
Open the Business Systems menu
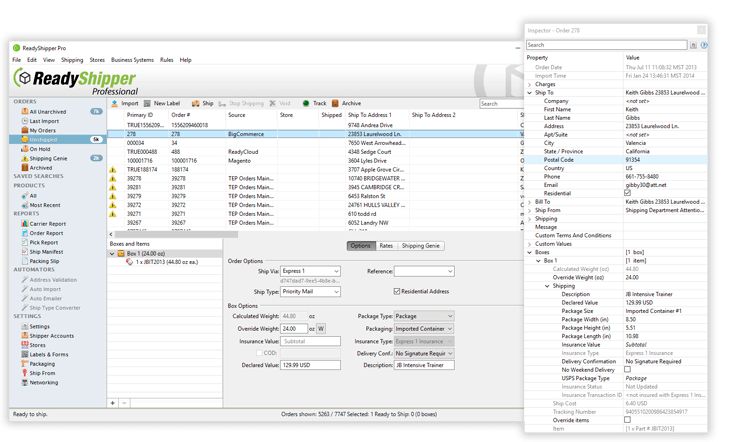pos(132,60)
